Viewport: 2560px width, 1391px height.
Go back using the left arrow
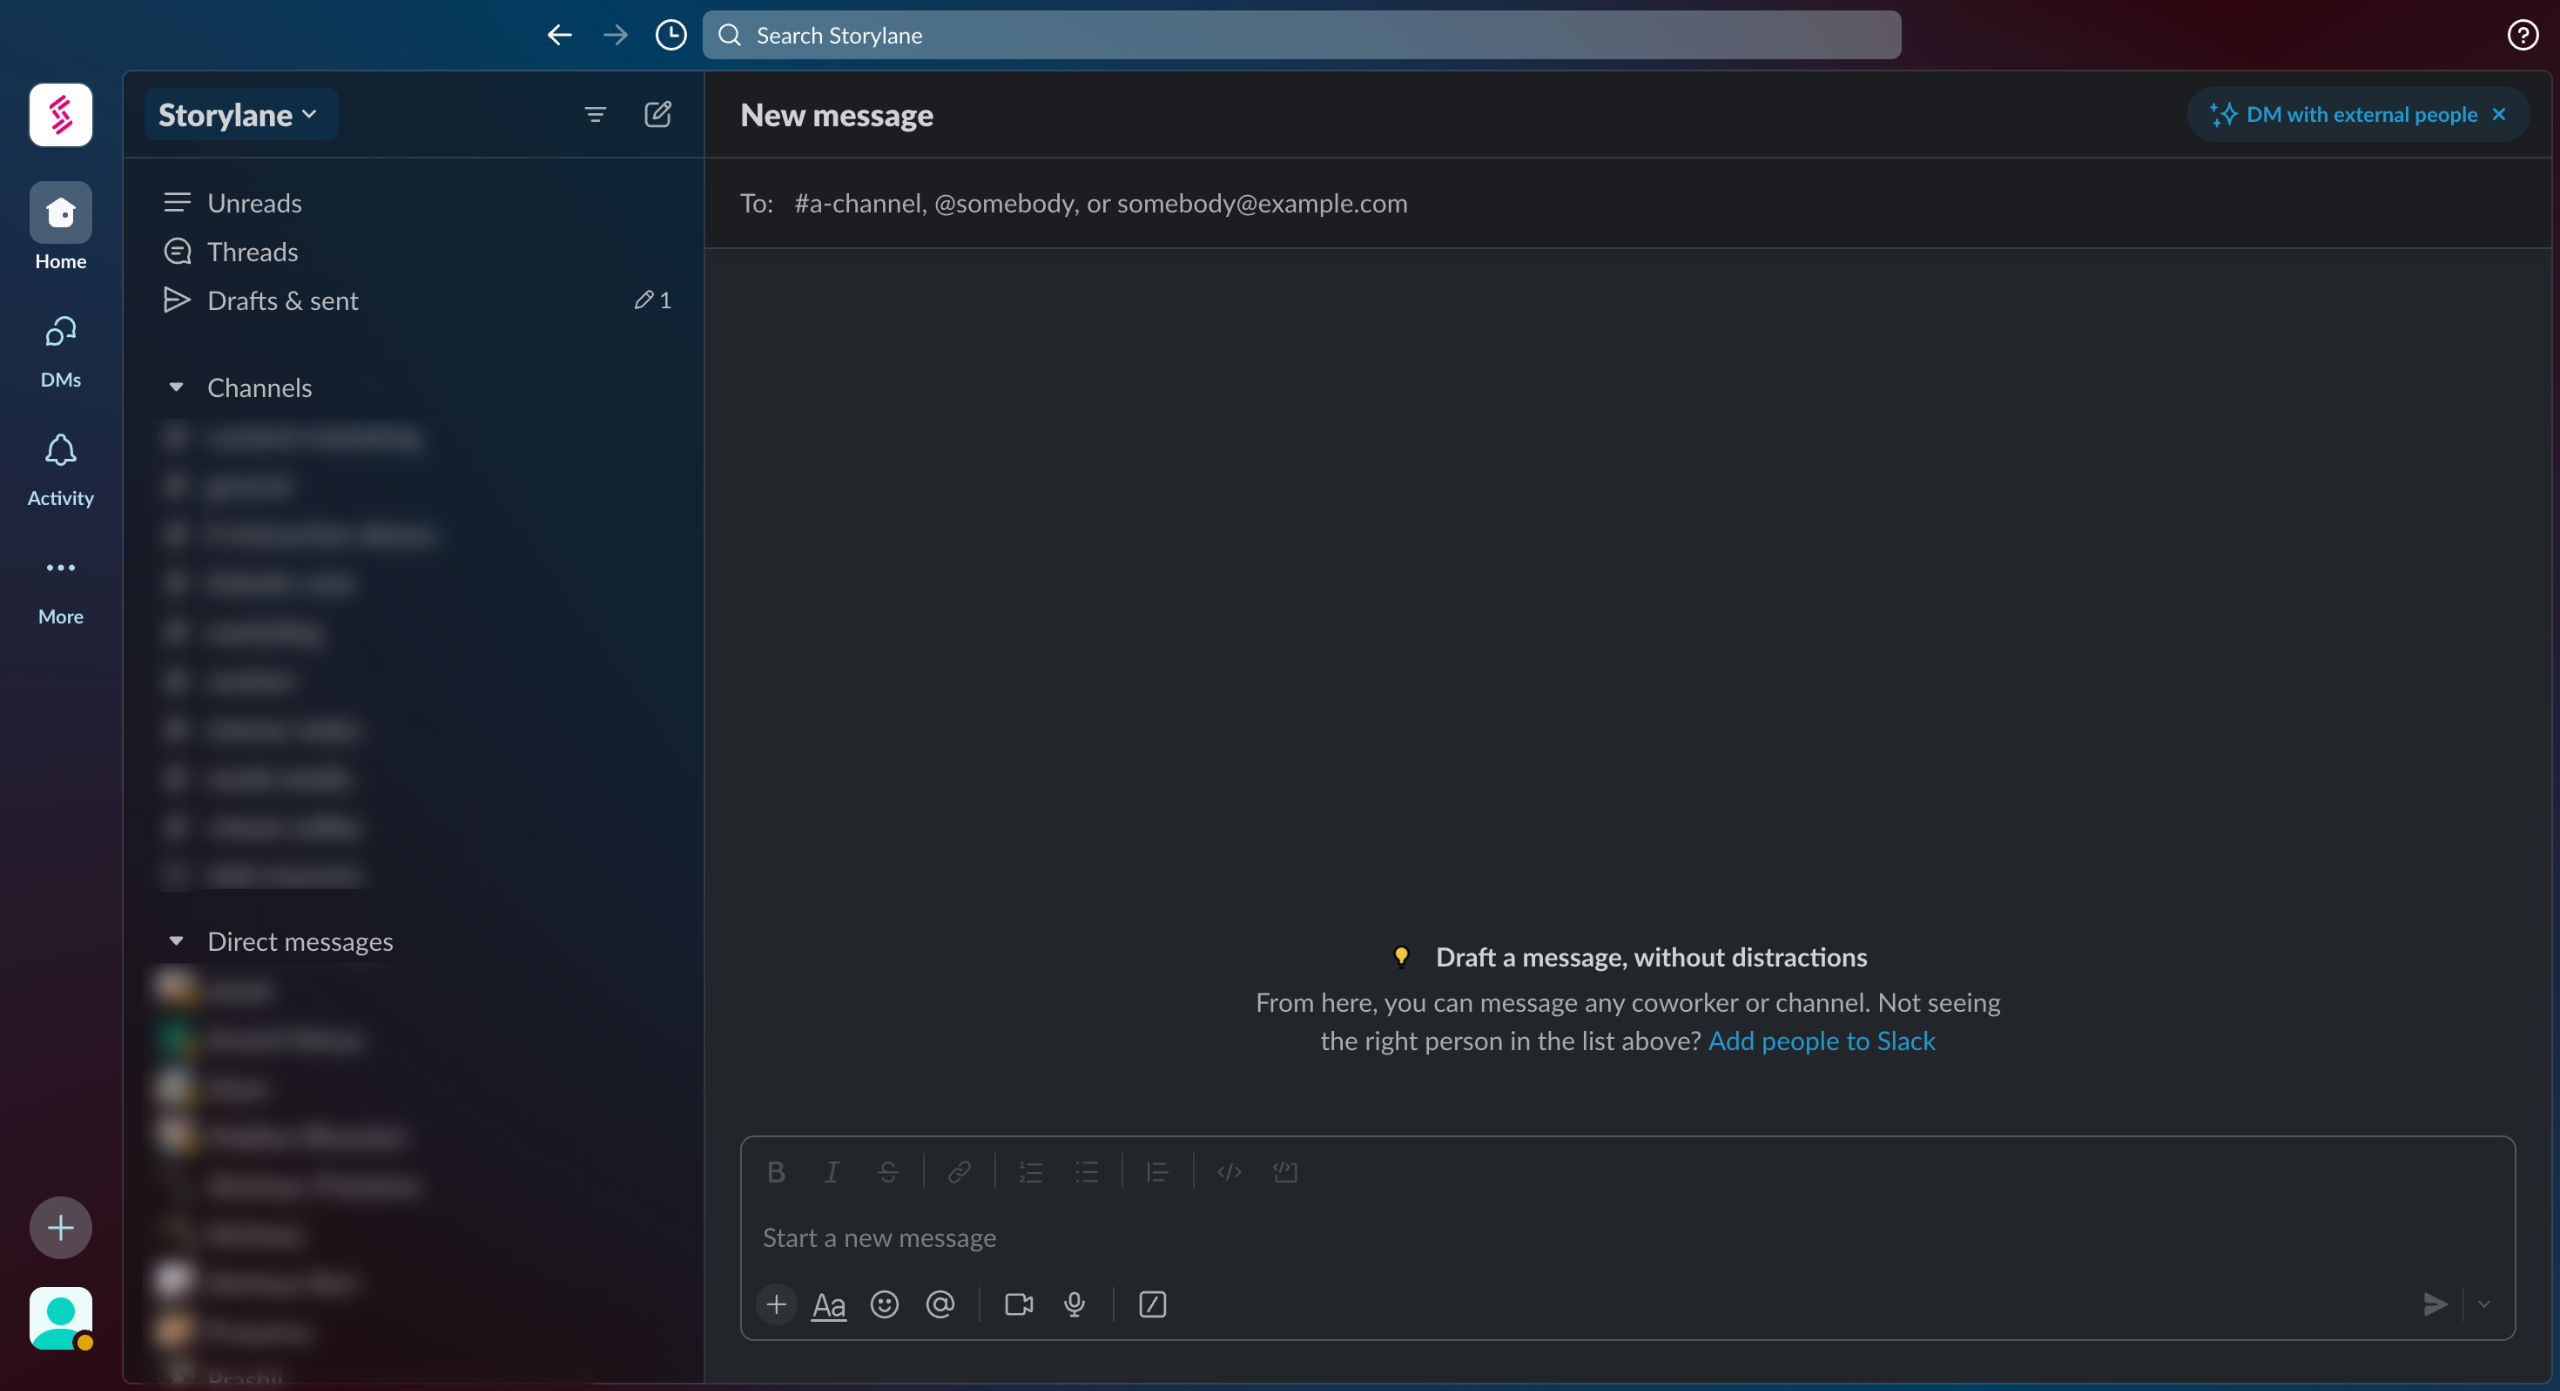point(559,36)
